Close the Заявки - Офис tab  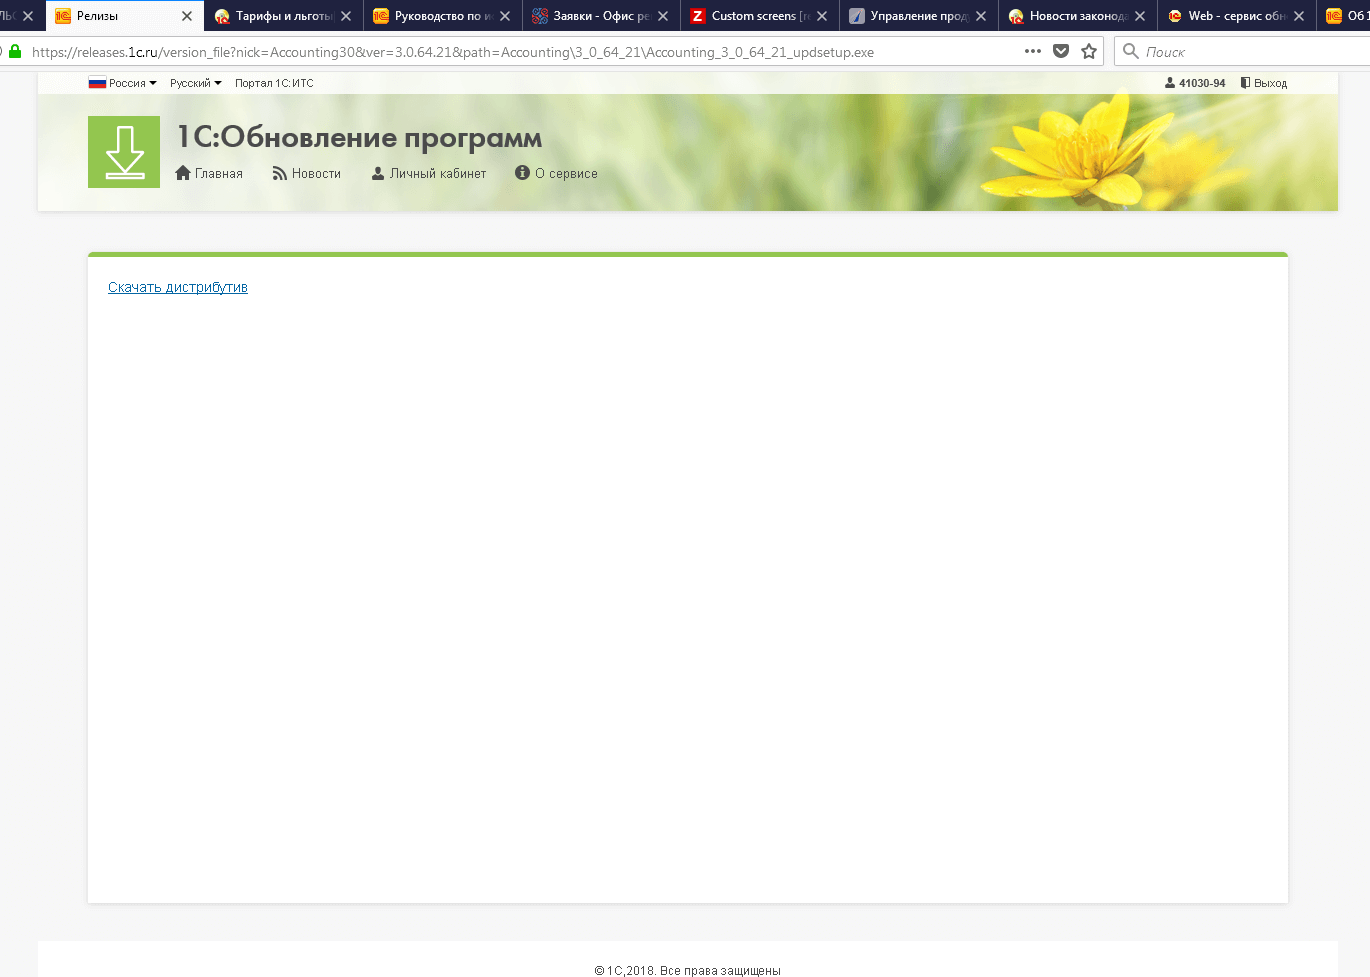click(x=663, y=16)
